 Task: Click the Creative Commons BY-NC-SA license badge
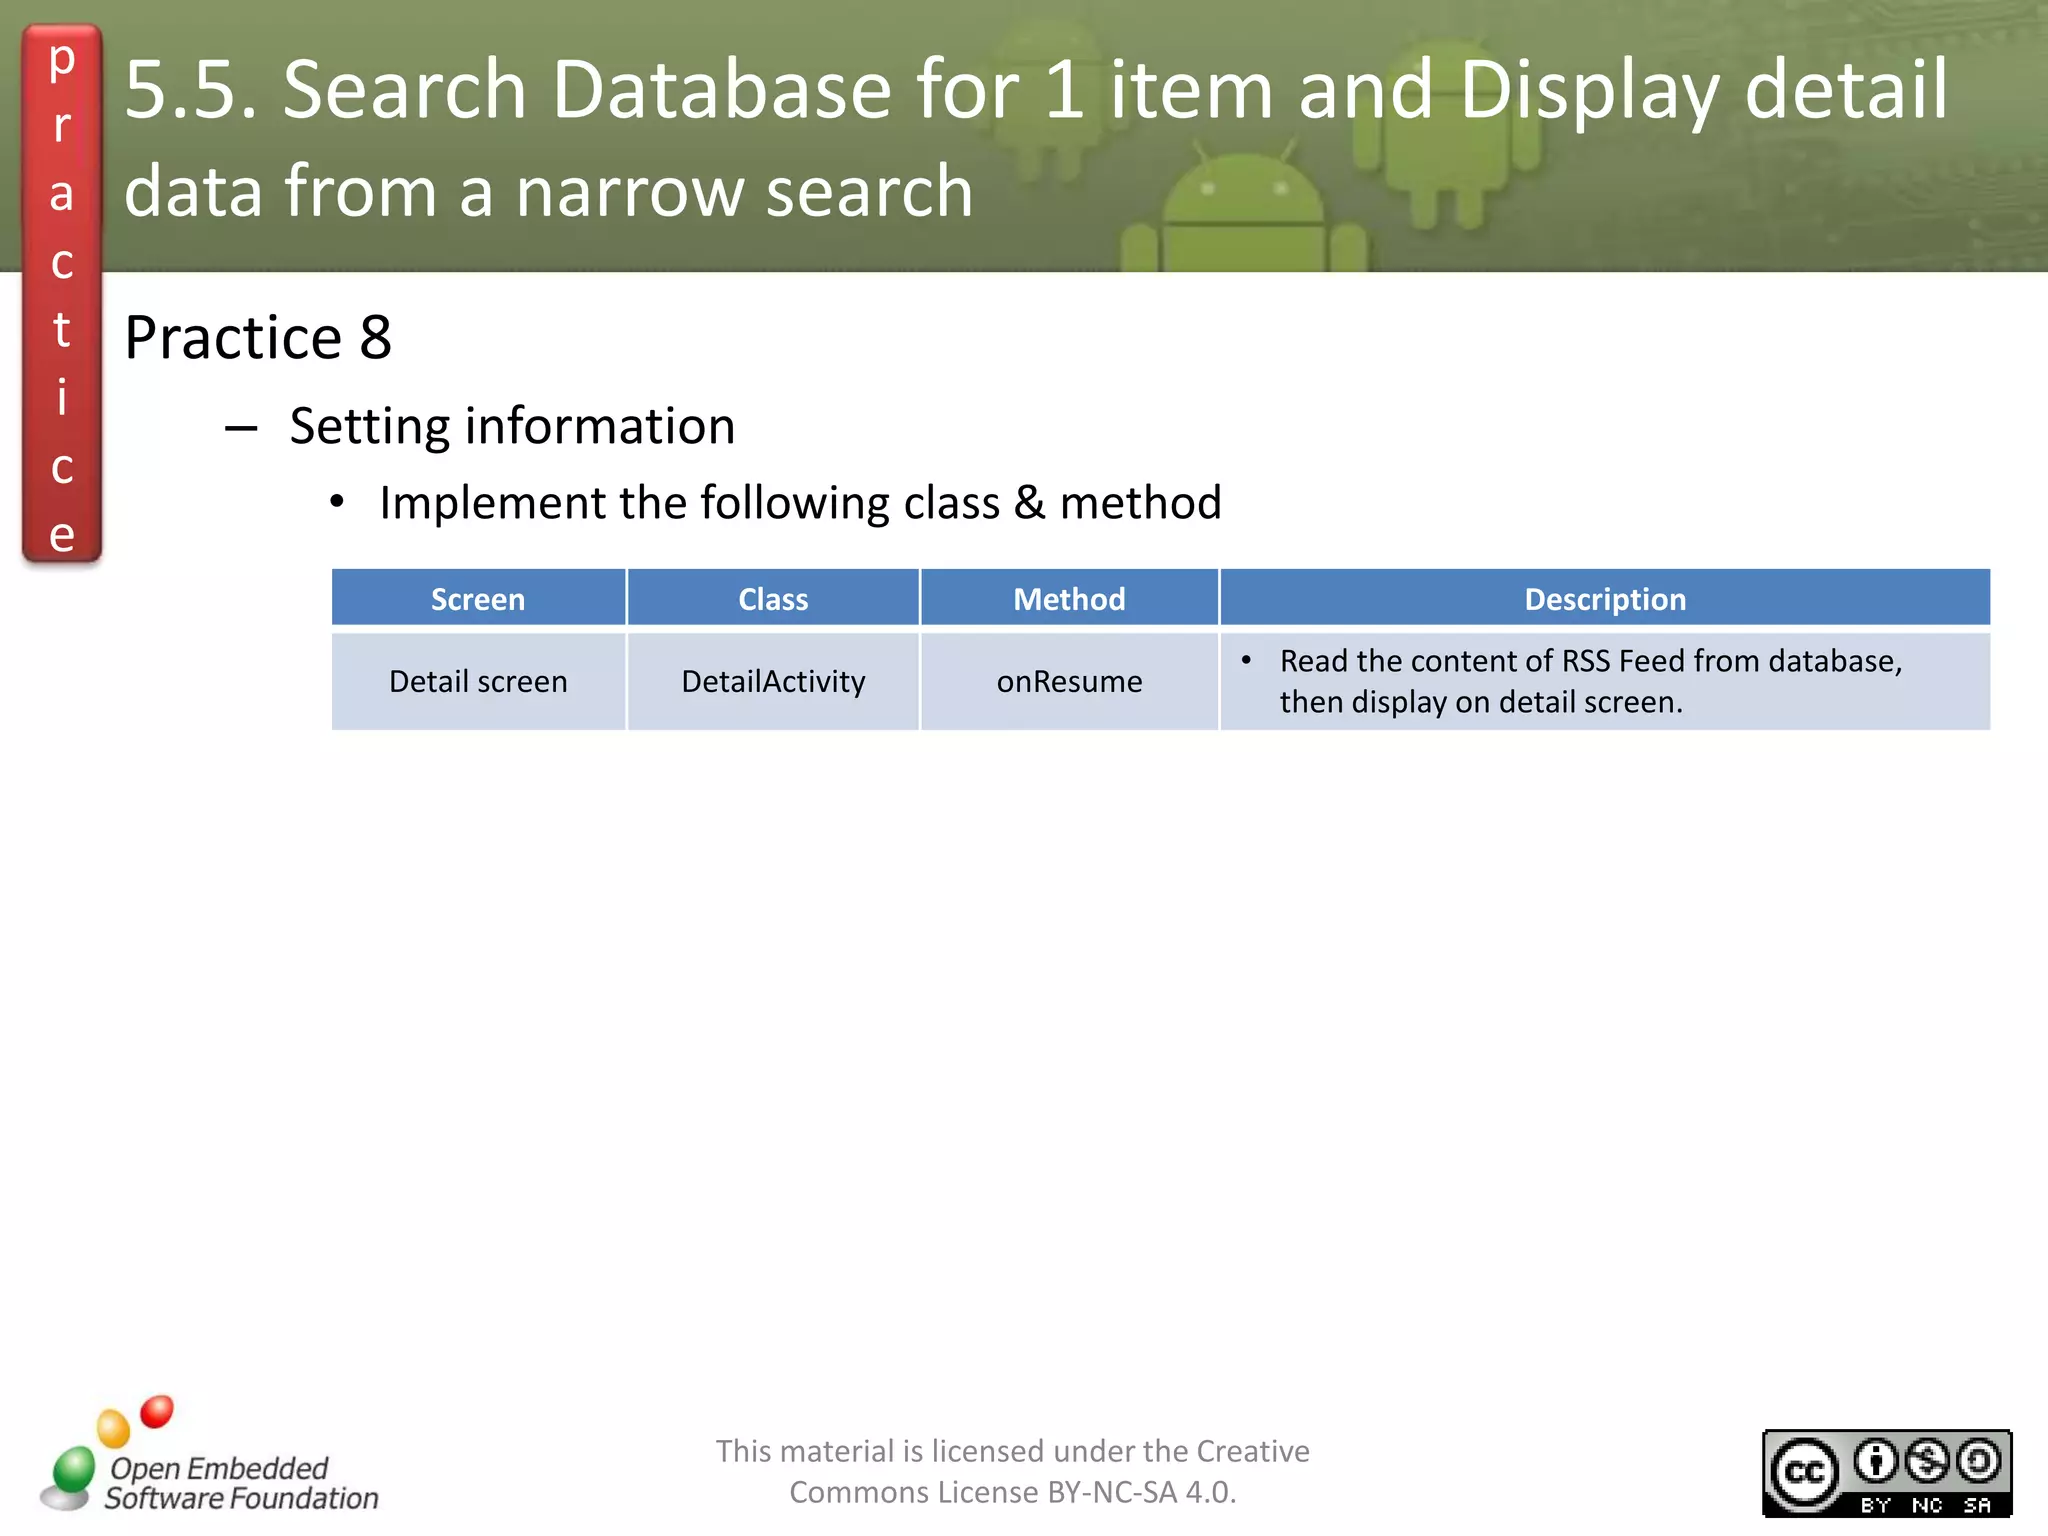tap(1886, 1473)
